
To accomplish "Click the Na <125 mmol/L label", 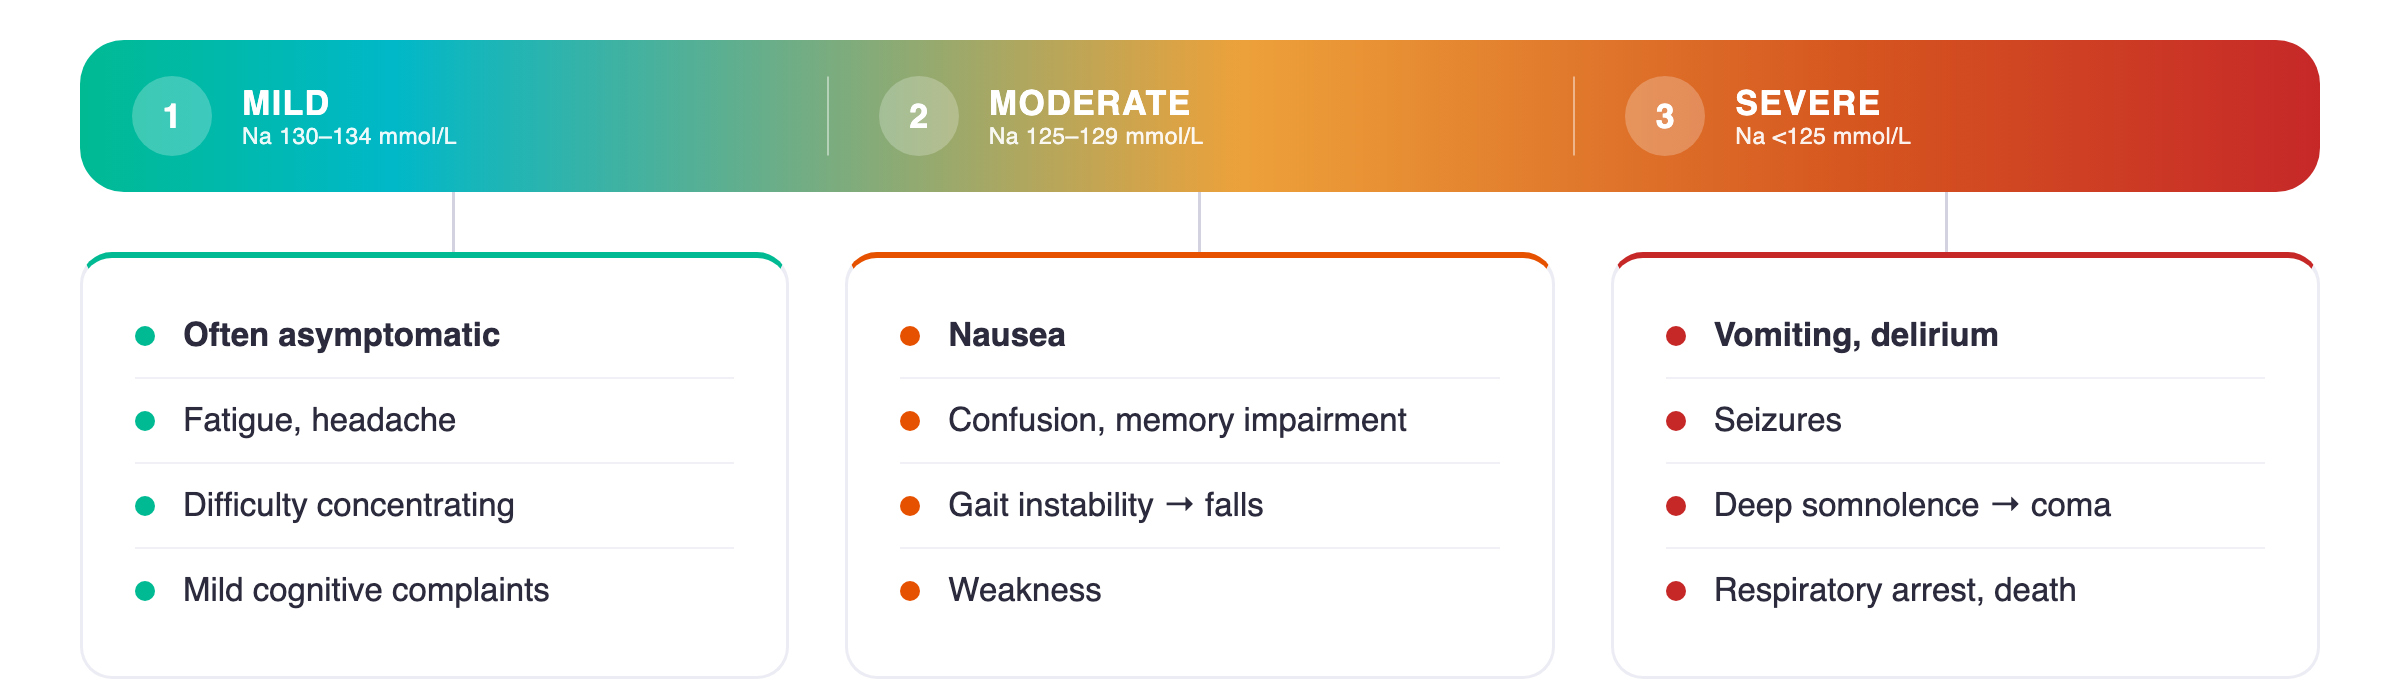I will pos(1822,137).
